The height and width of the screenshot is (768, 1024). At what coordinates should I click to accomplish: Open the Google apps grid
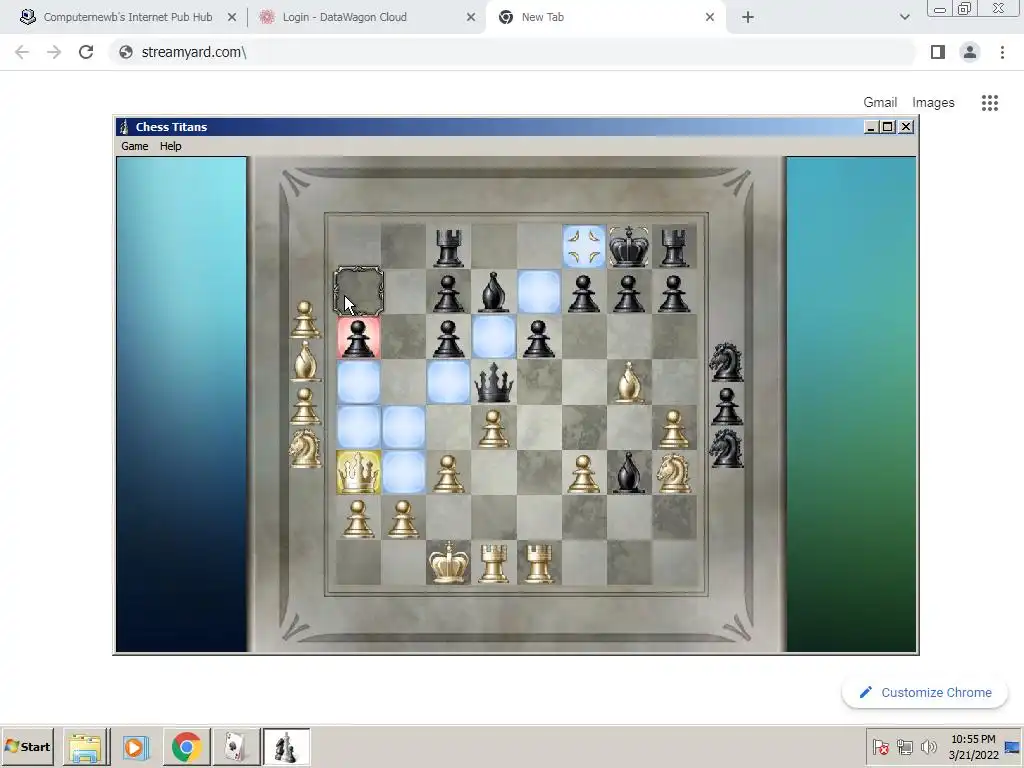pos(990,103)
